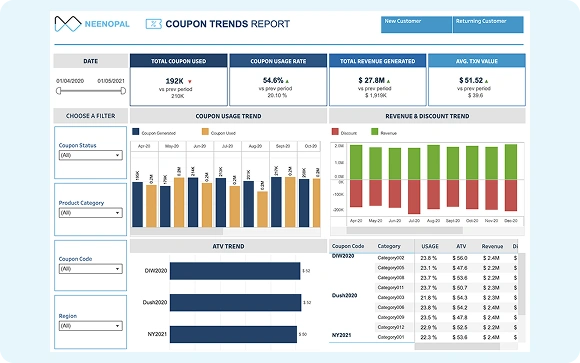Click the 01/05/2021 end date text

111,81
